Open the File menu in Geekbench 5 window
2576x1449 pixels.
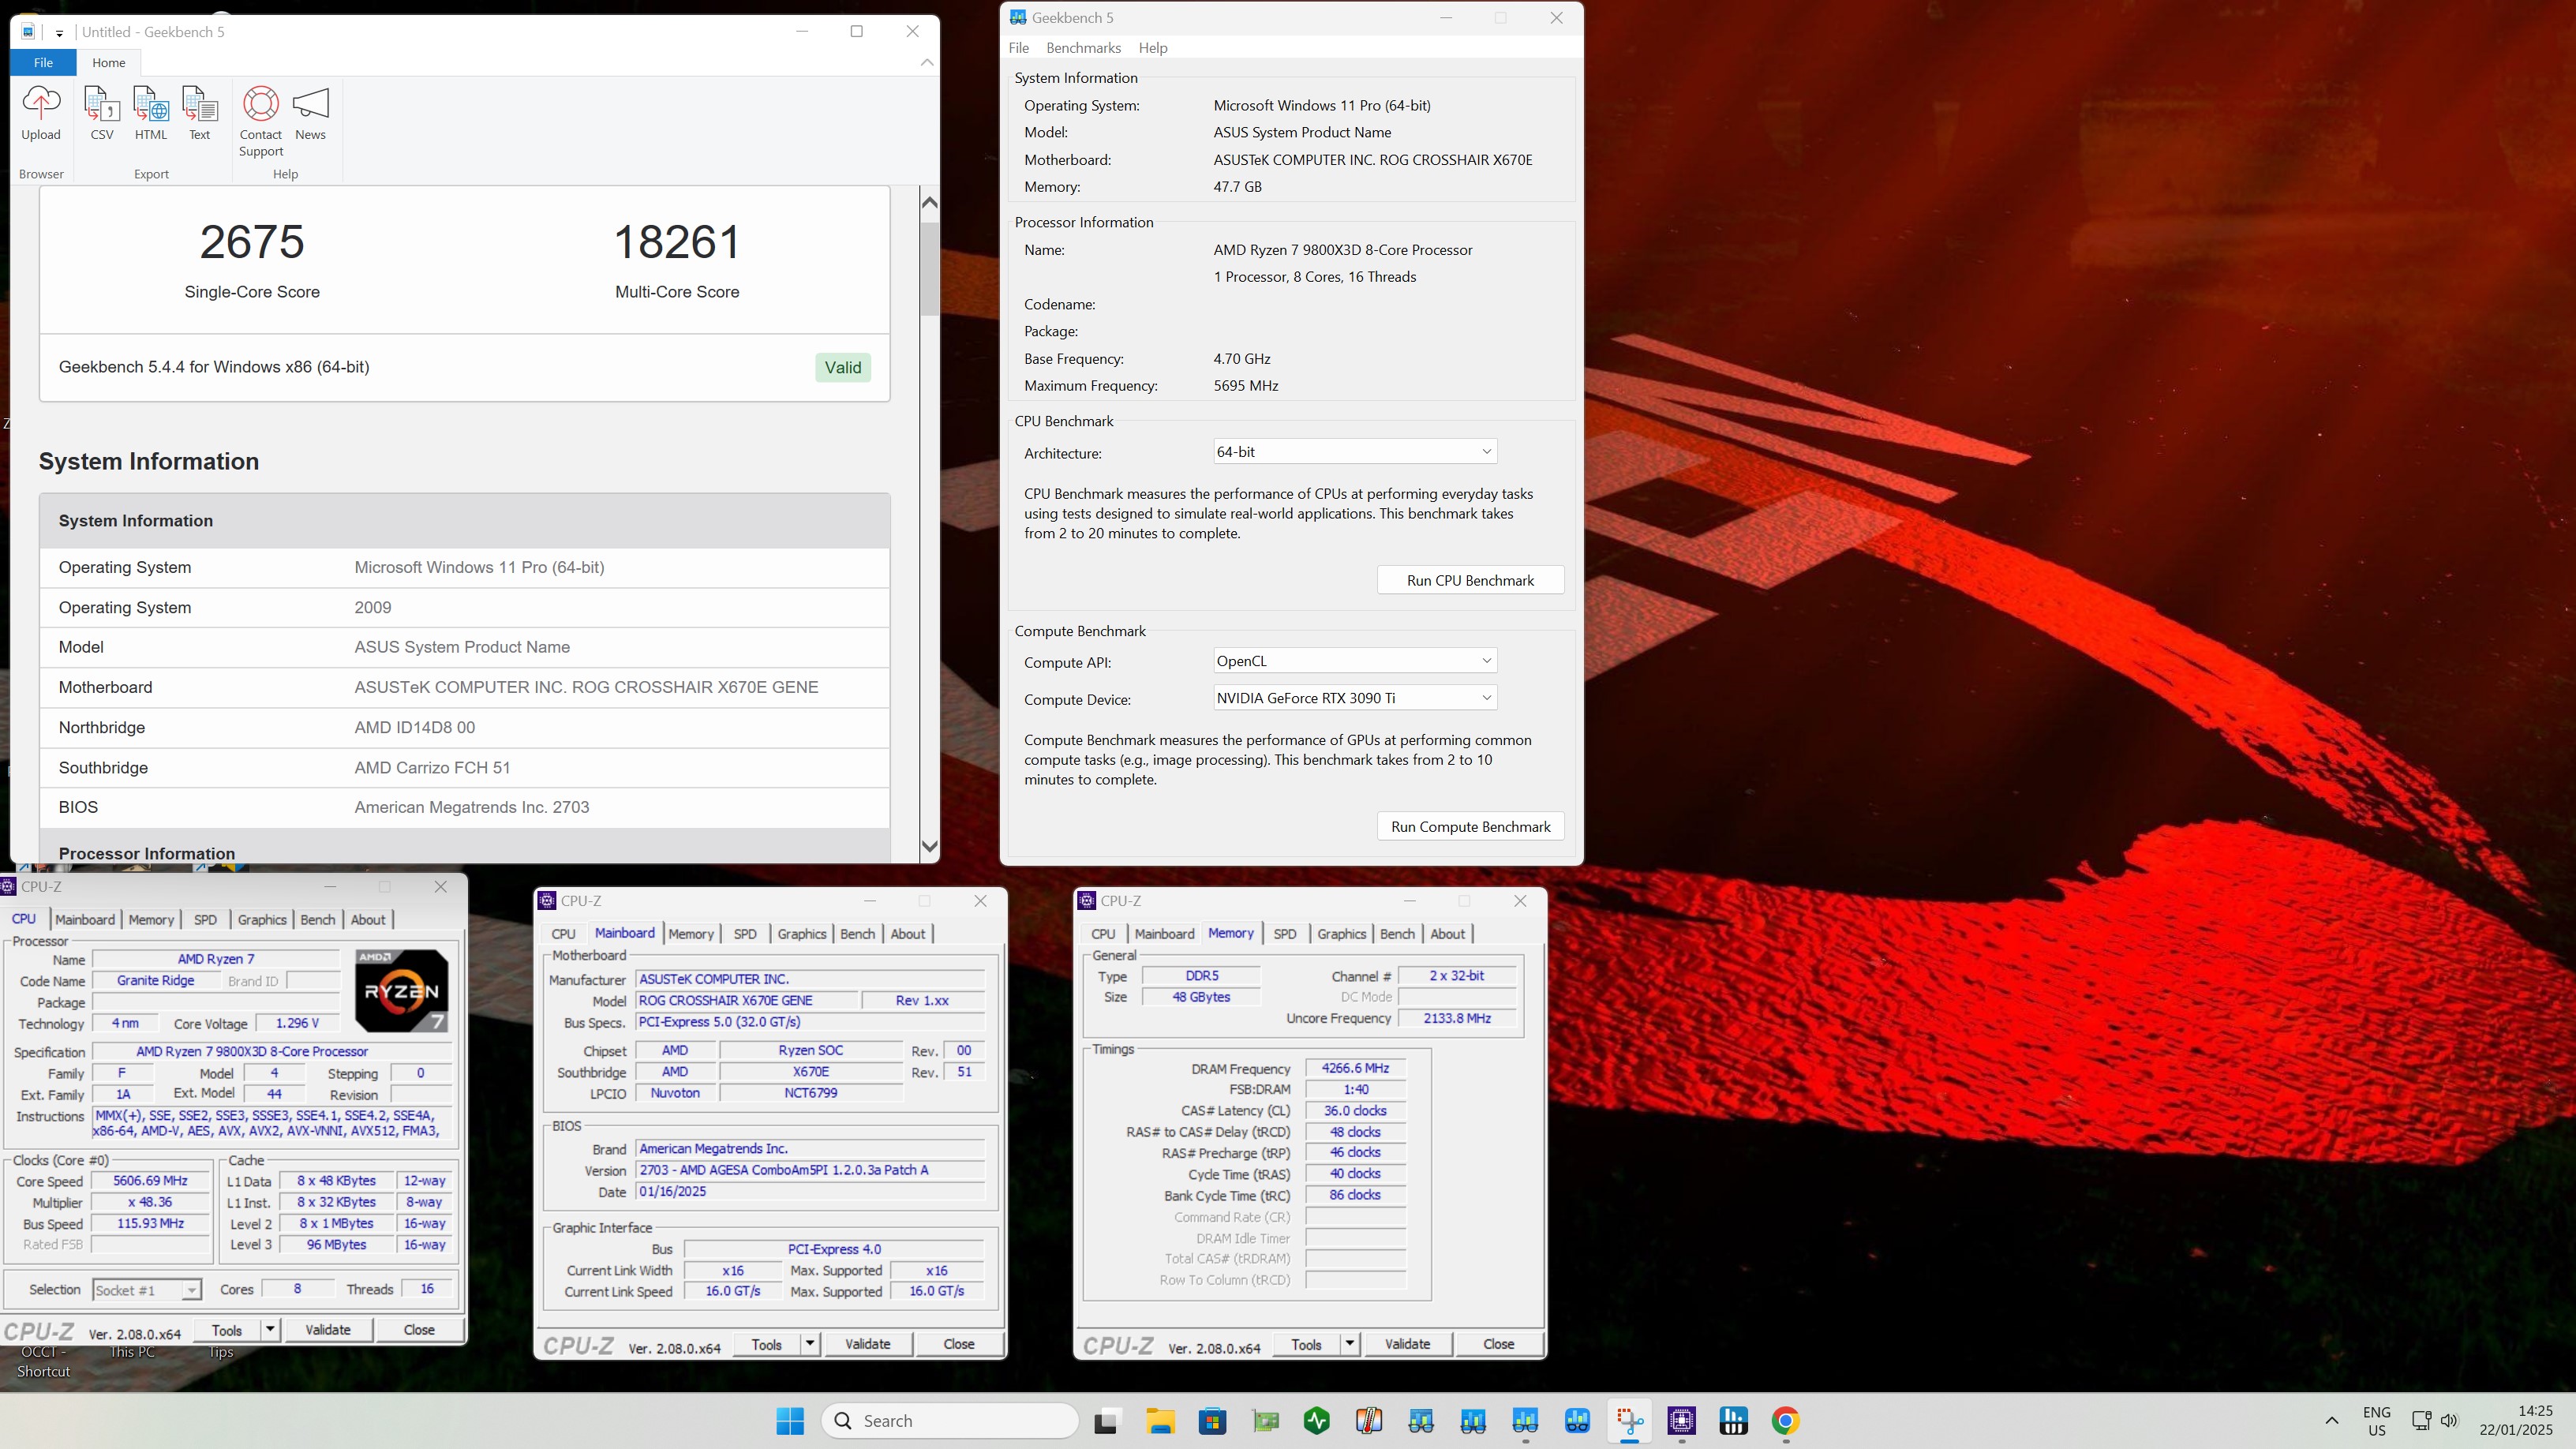1019,48
